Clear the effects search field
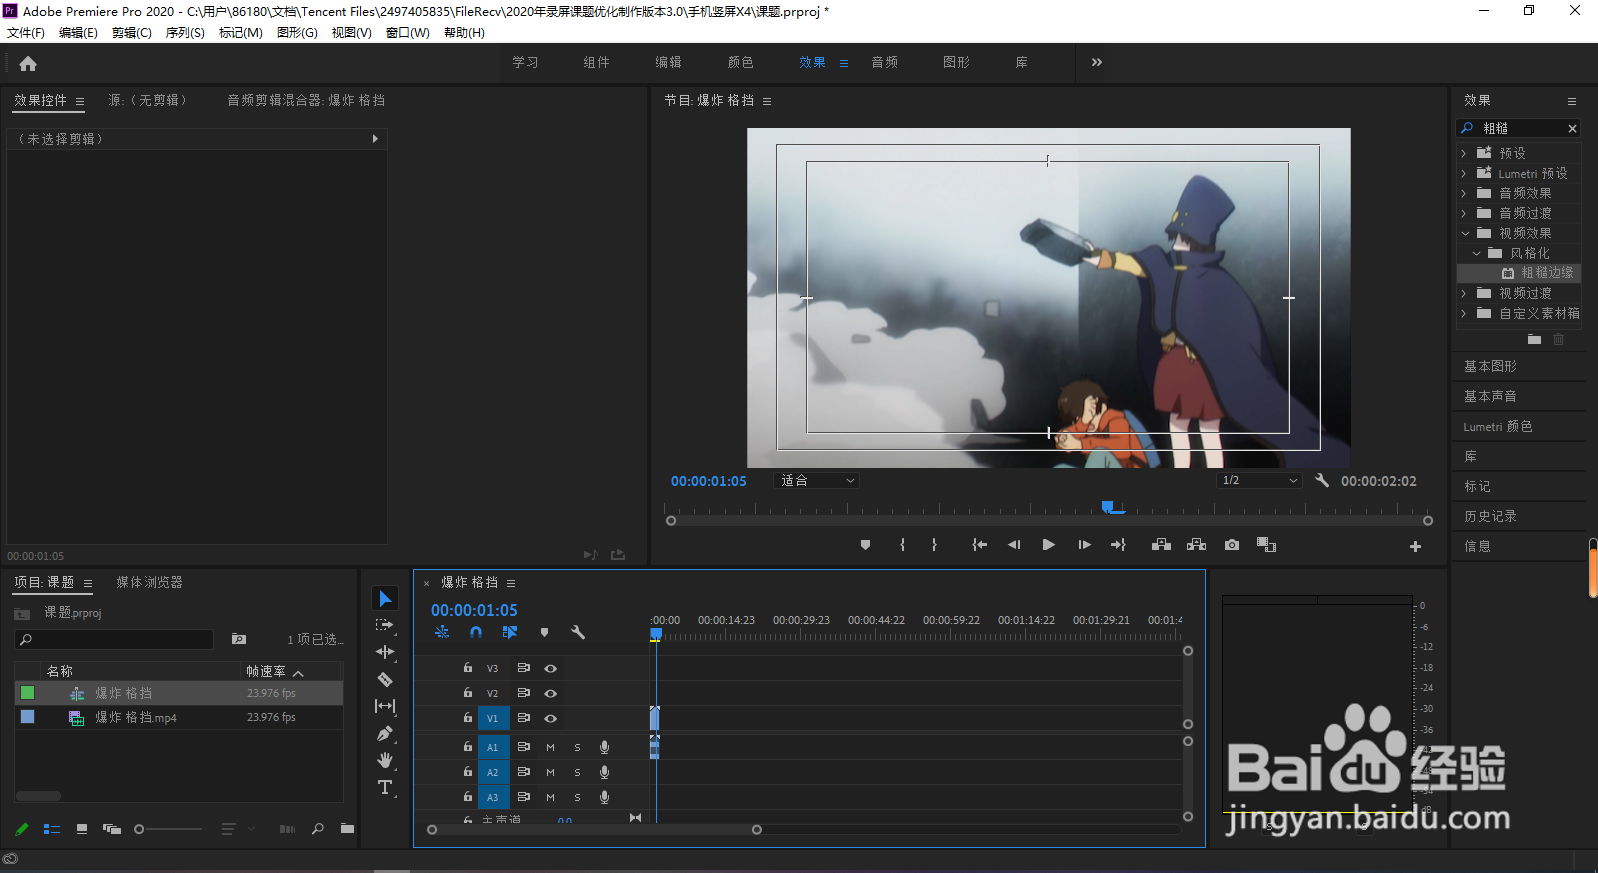The image size is (1598, 873). coord(1572,128)
